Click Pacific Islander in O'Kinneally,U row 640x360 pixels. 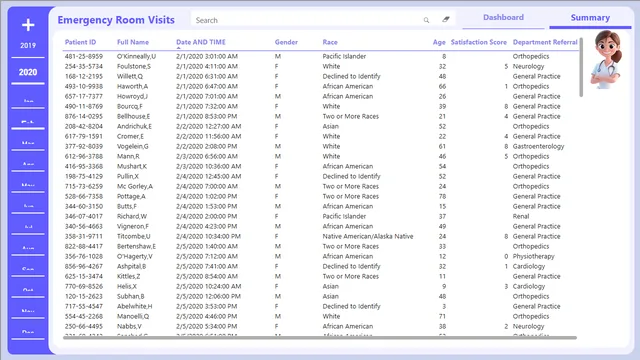tap(344, 56)
